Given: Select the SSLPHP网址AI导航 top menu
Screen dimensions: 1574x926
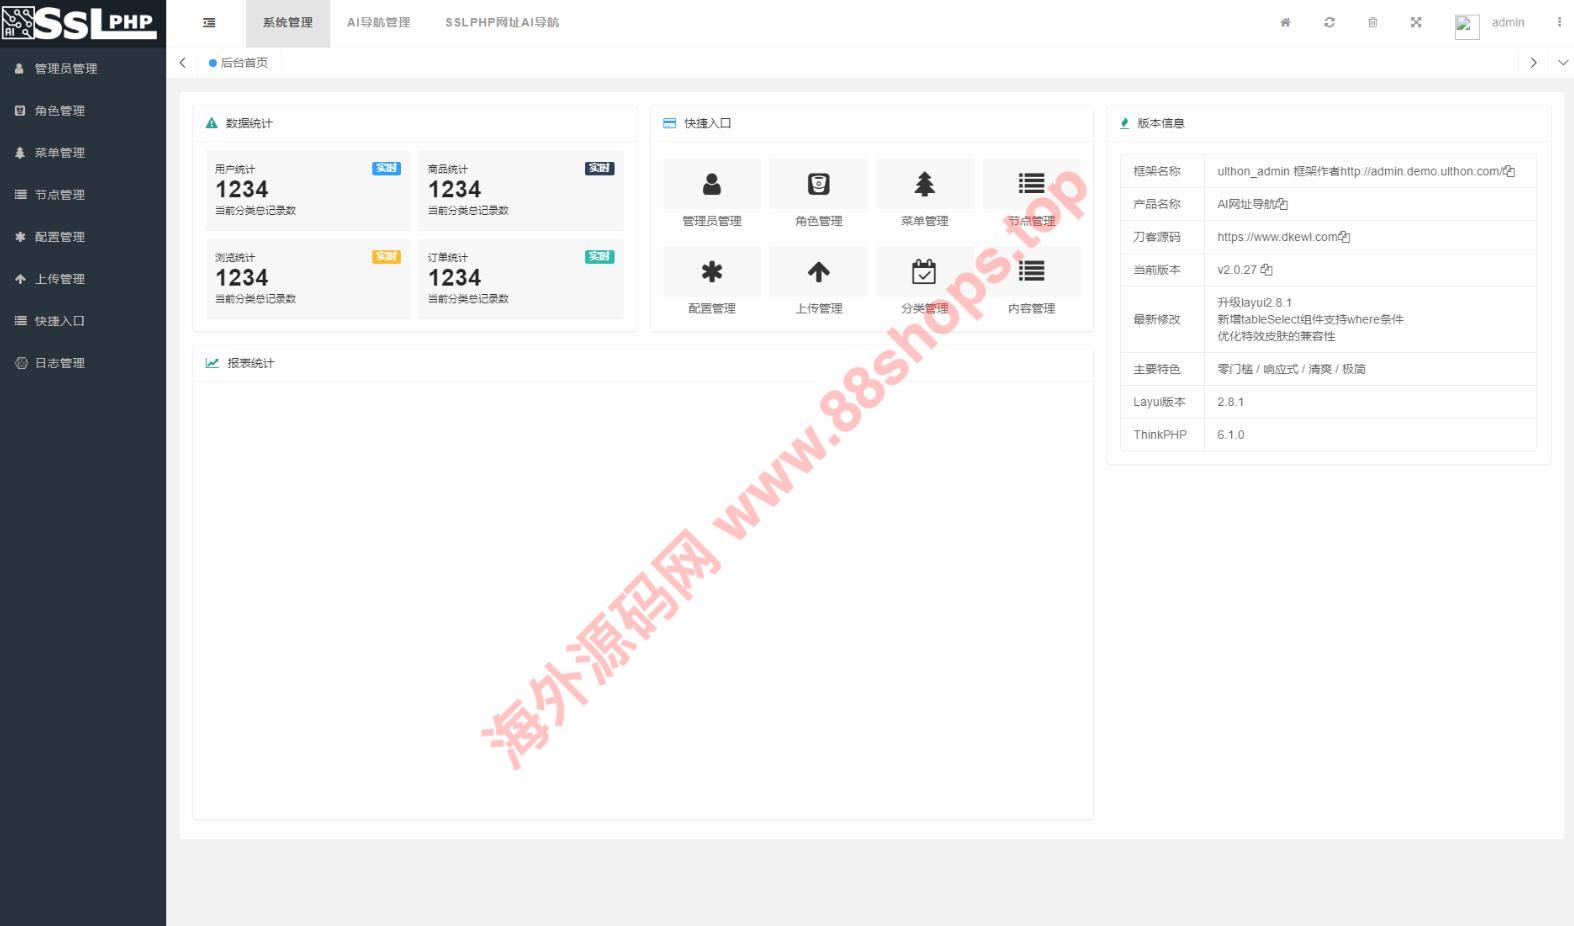Looking at the screenshot, I should tap(502, 22).
